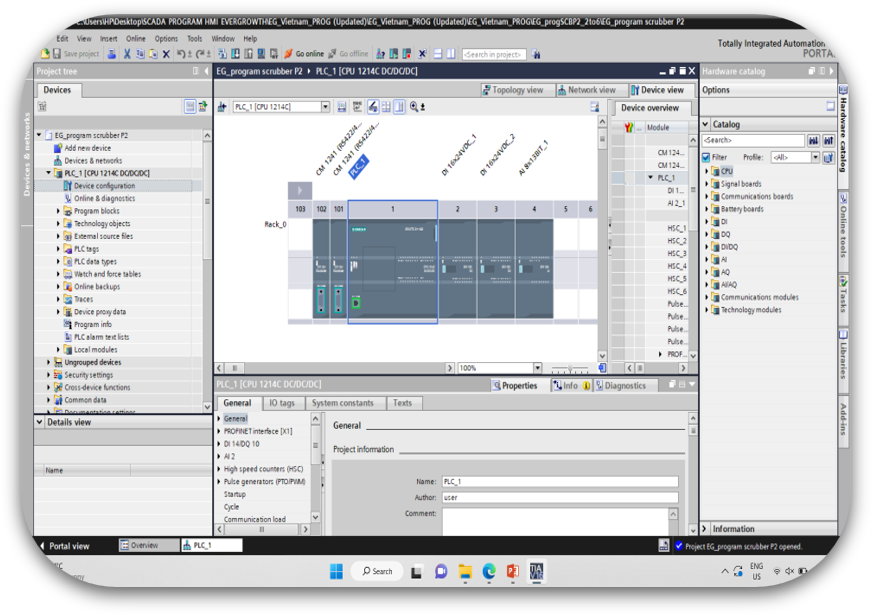872x615 pixels.
Task: Select High speed counters (HSC) item
Action: (x=263, y=469)
